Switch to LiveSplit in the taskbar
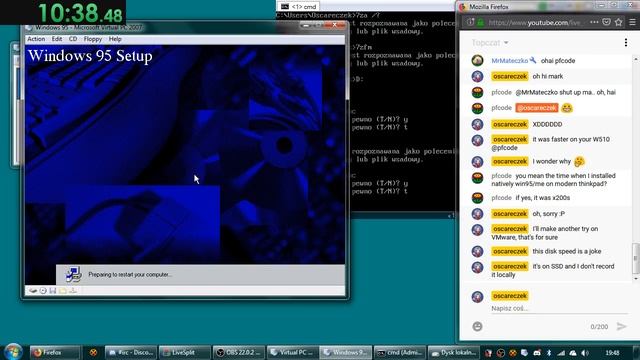640x360 pixels. point(184,352)
